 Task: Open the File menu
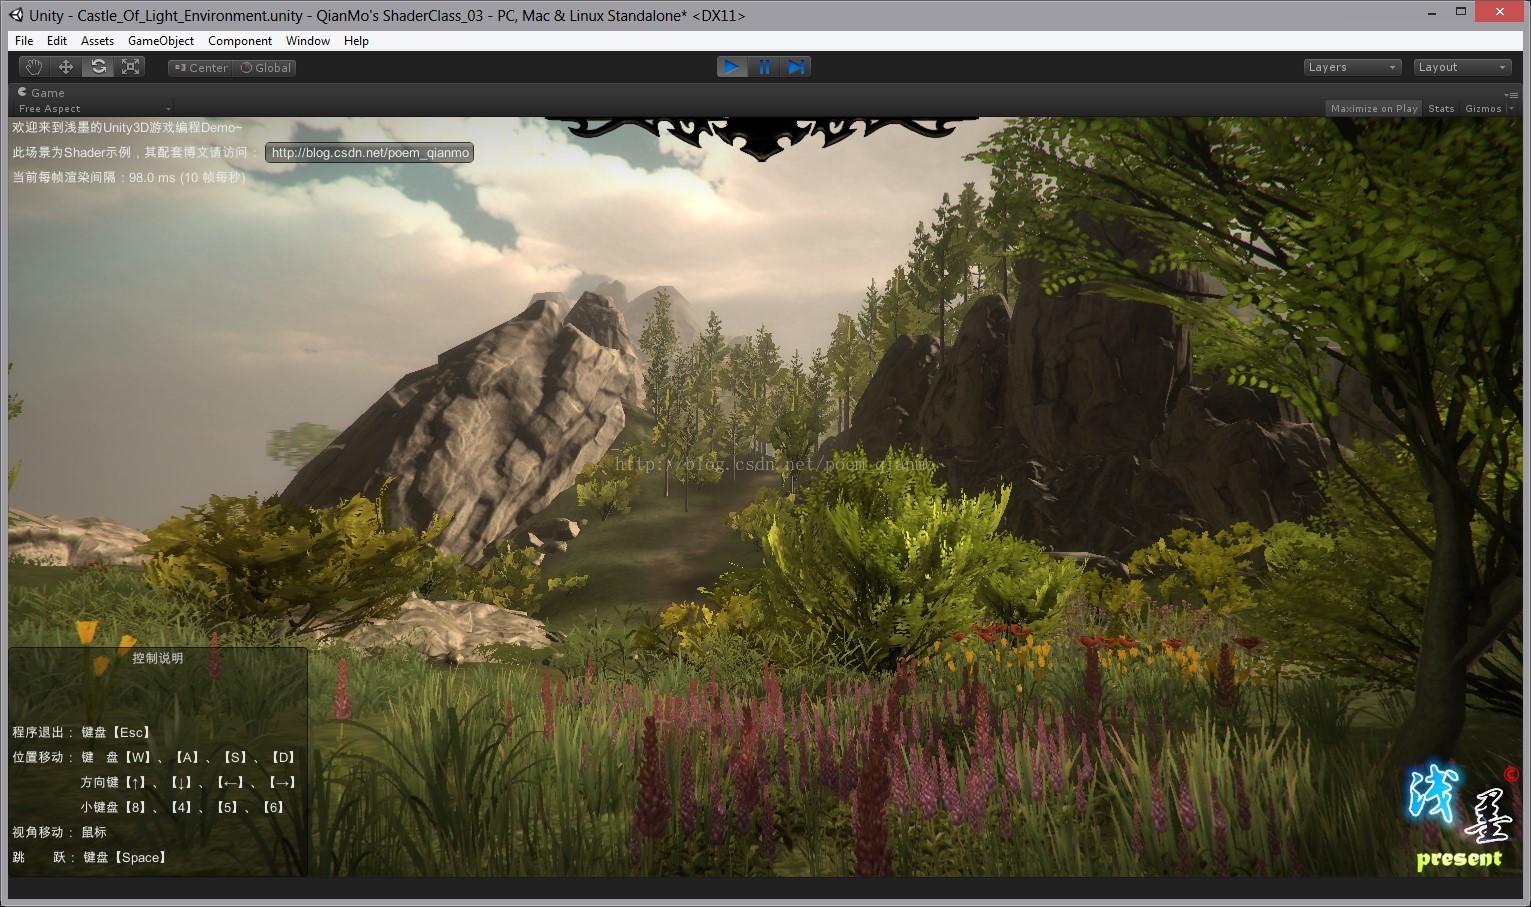(24, 41)
